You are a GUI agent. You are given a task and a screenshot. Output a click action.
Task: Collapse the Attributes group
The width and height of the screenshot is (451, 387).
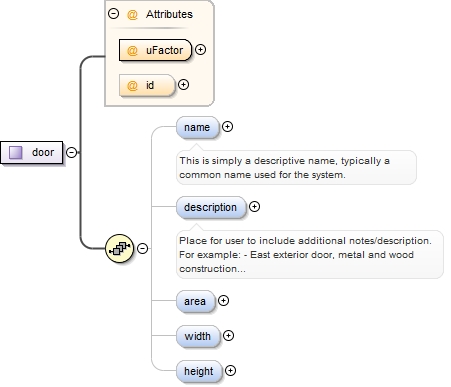tap(114, 14)
